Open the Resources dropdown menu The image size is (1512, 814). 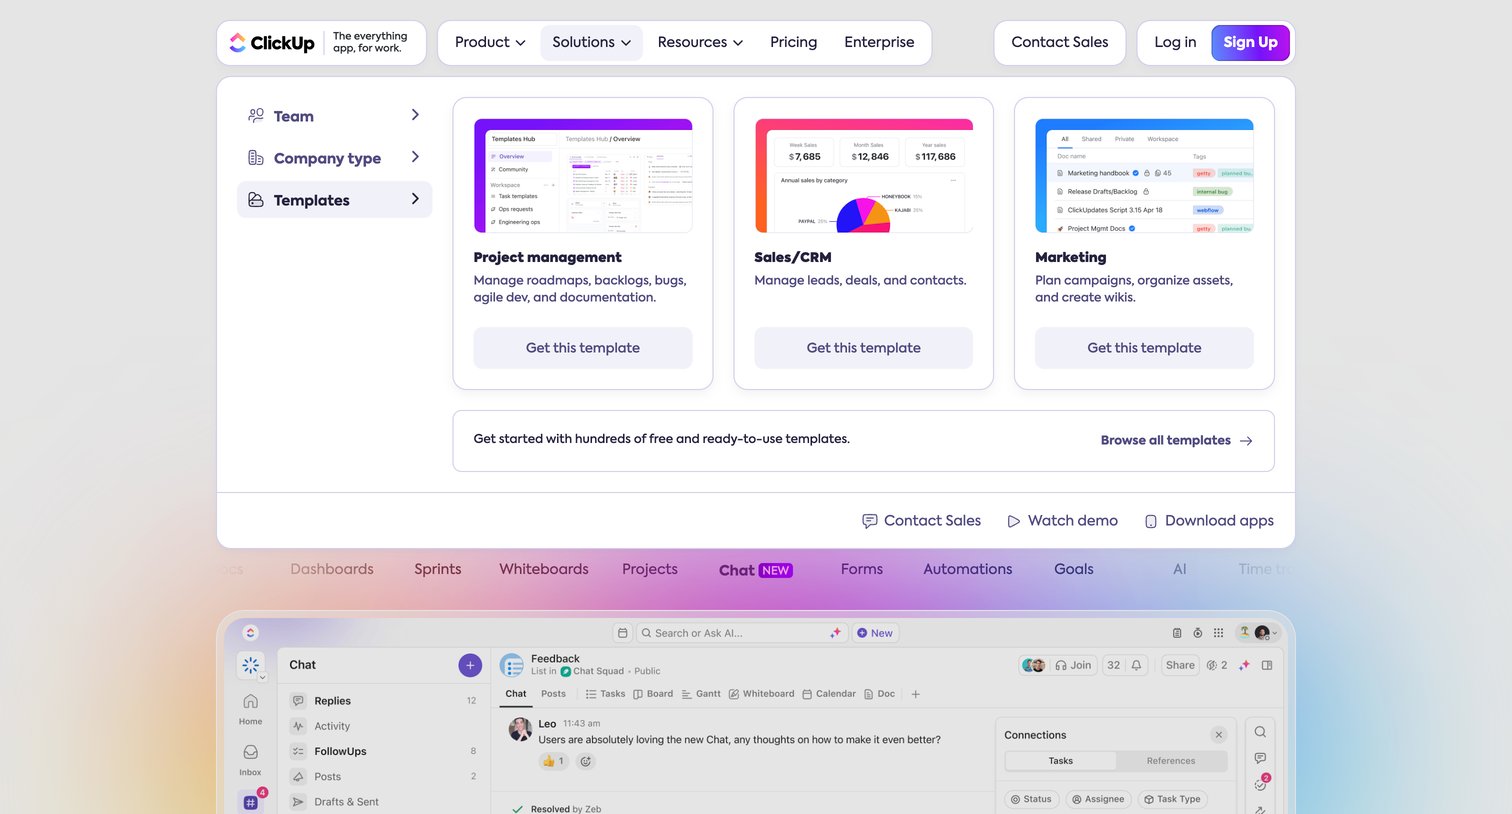coord(700,42)
